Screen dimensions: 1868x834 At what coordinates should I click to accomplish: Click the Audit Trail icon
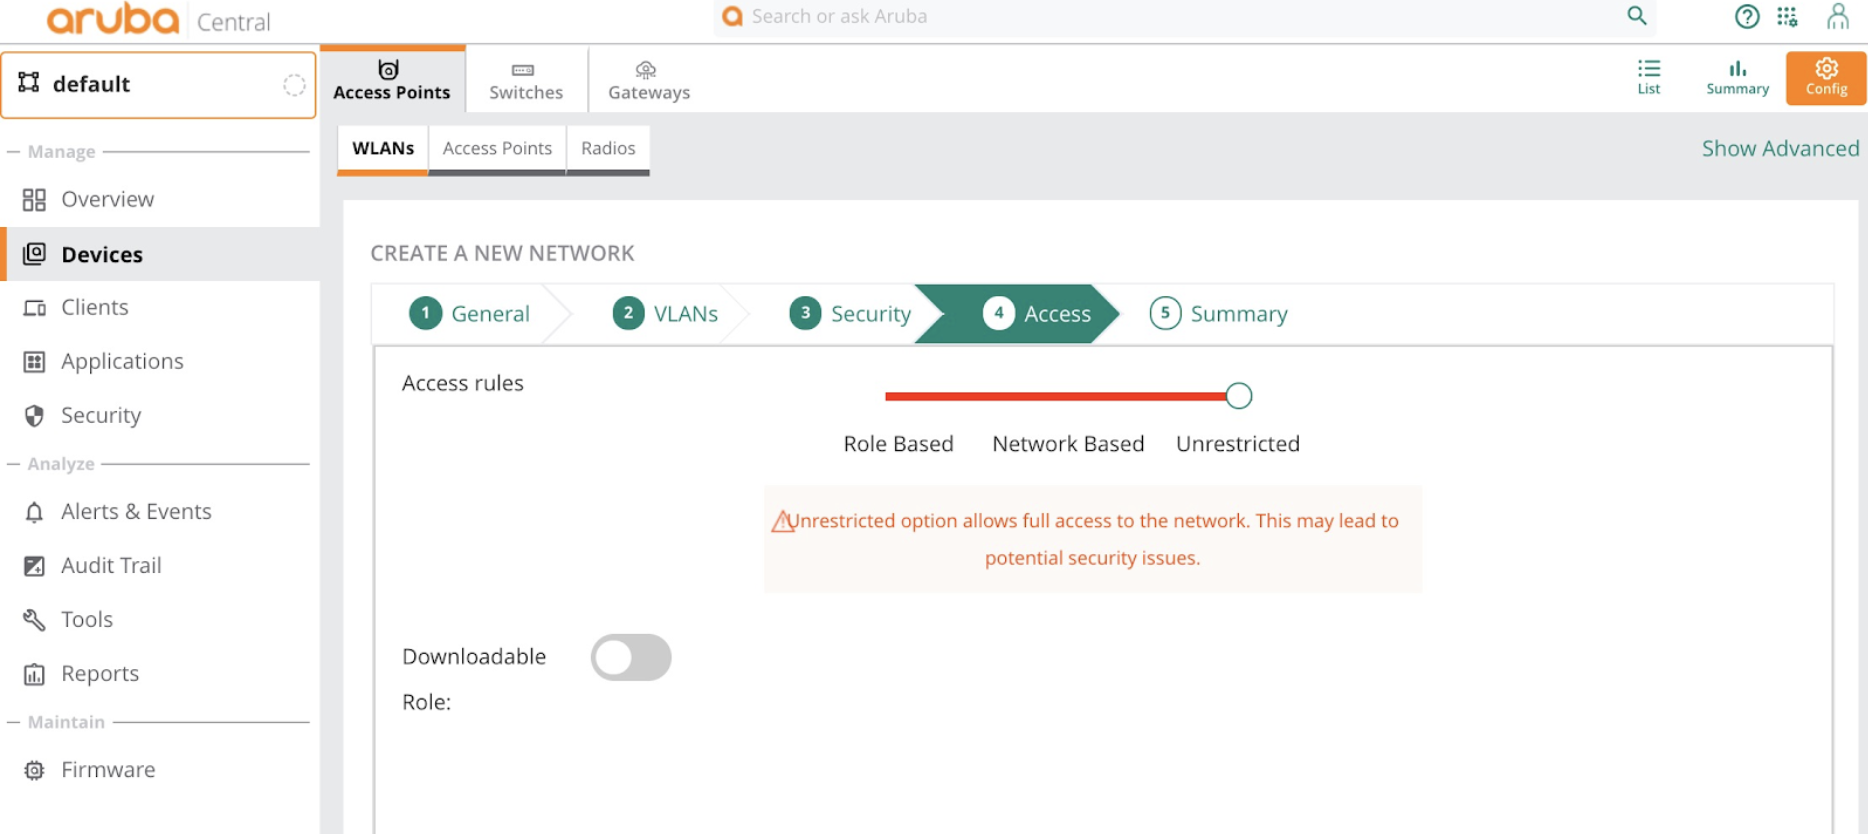[34, 566]
